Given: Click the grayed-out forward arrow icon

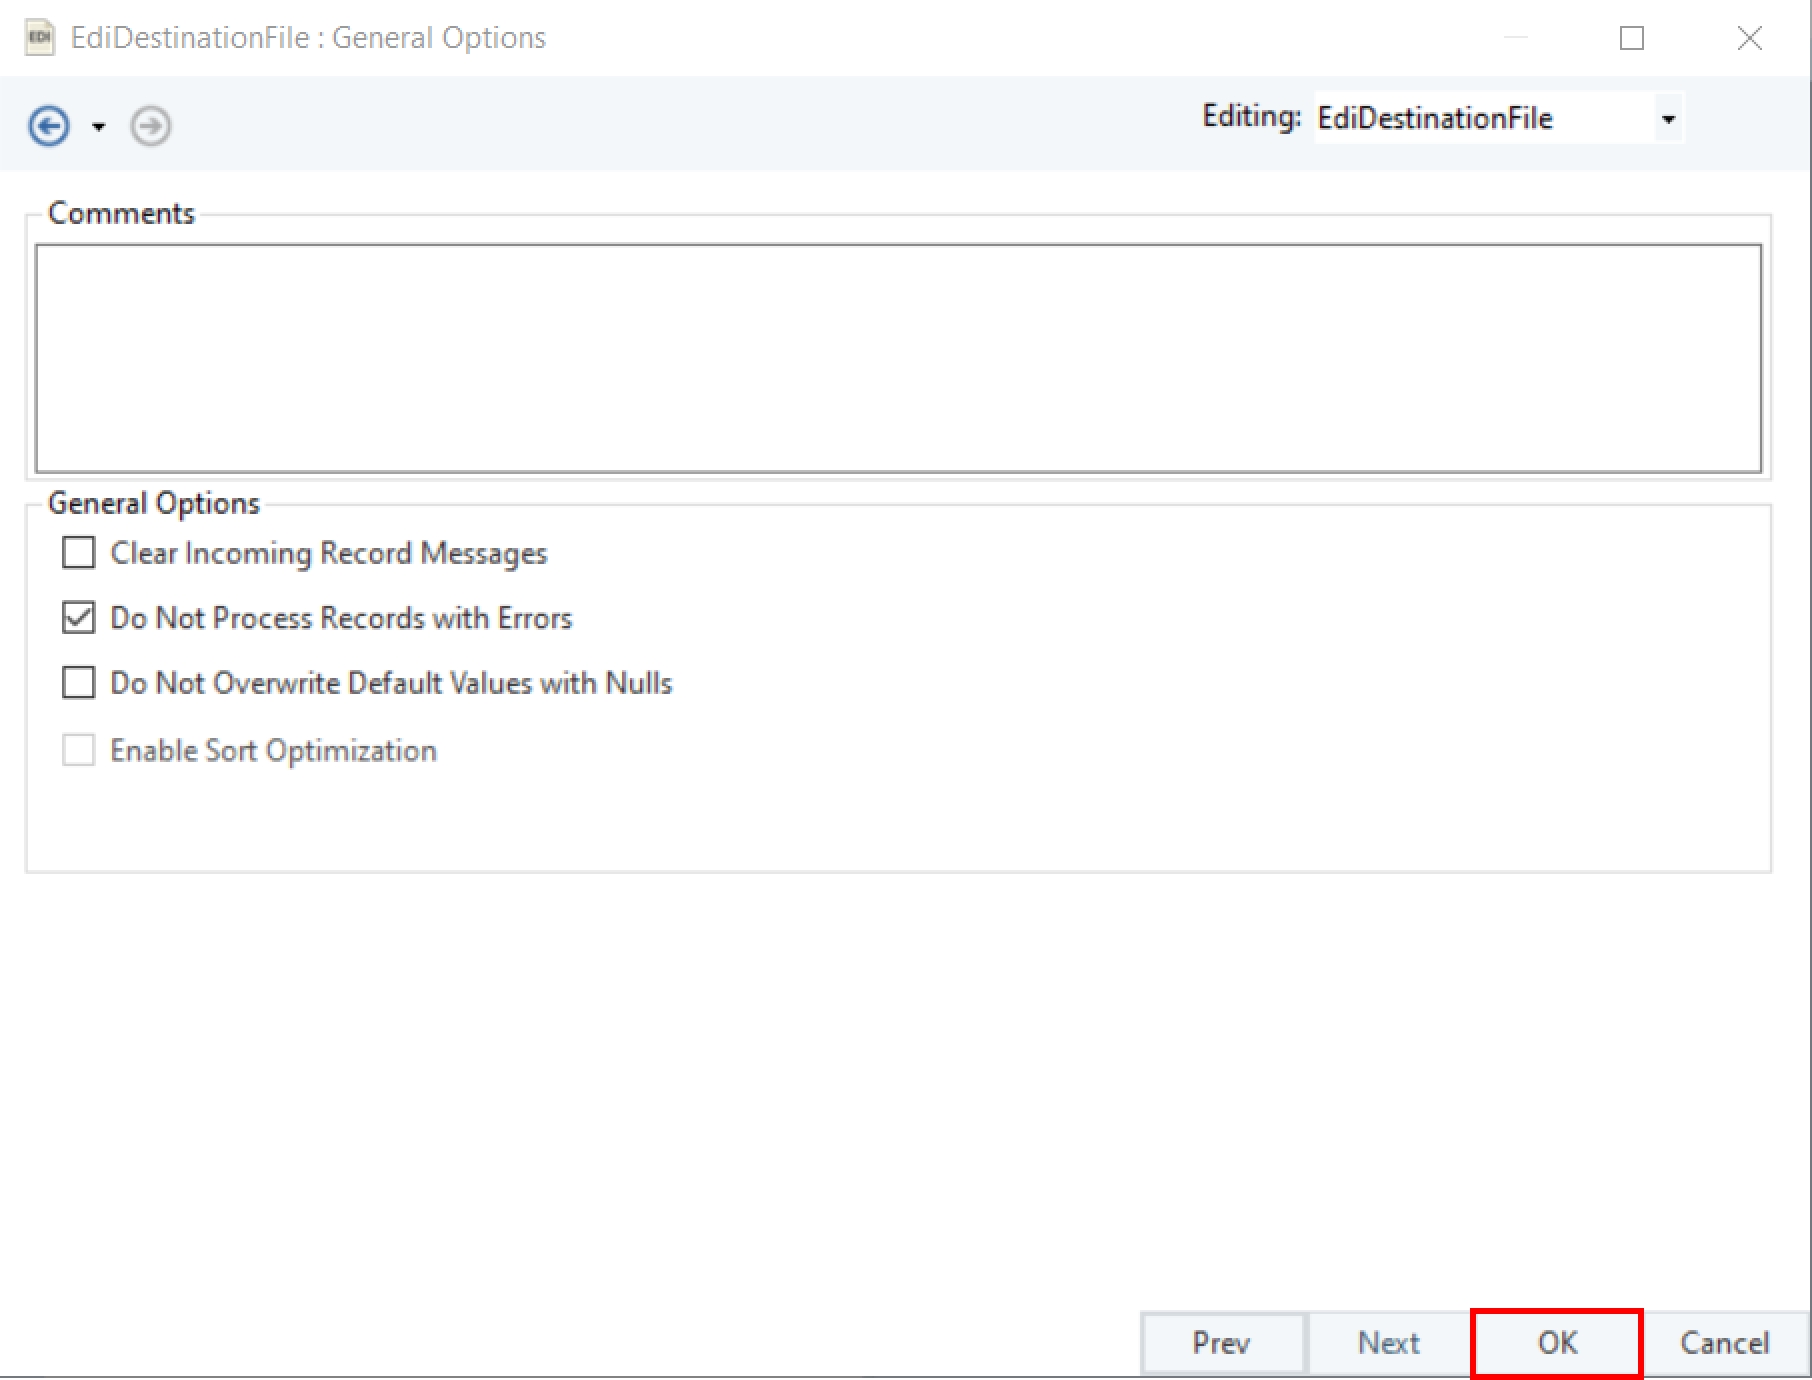Looking at the screenshot, I should pyautogui.click(x=151, y=126).
